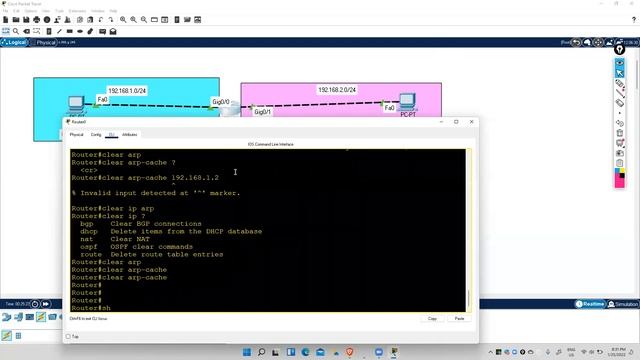Open the Physical tab in Router0 window

[76, 135]
